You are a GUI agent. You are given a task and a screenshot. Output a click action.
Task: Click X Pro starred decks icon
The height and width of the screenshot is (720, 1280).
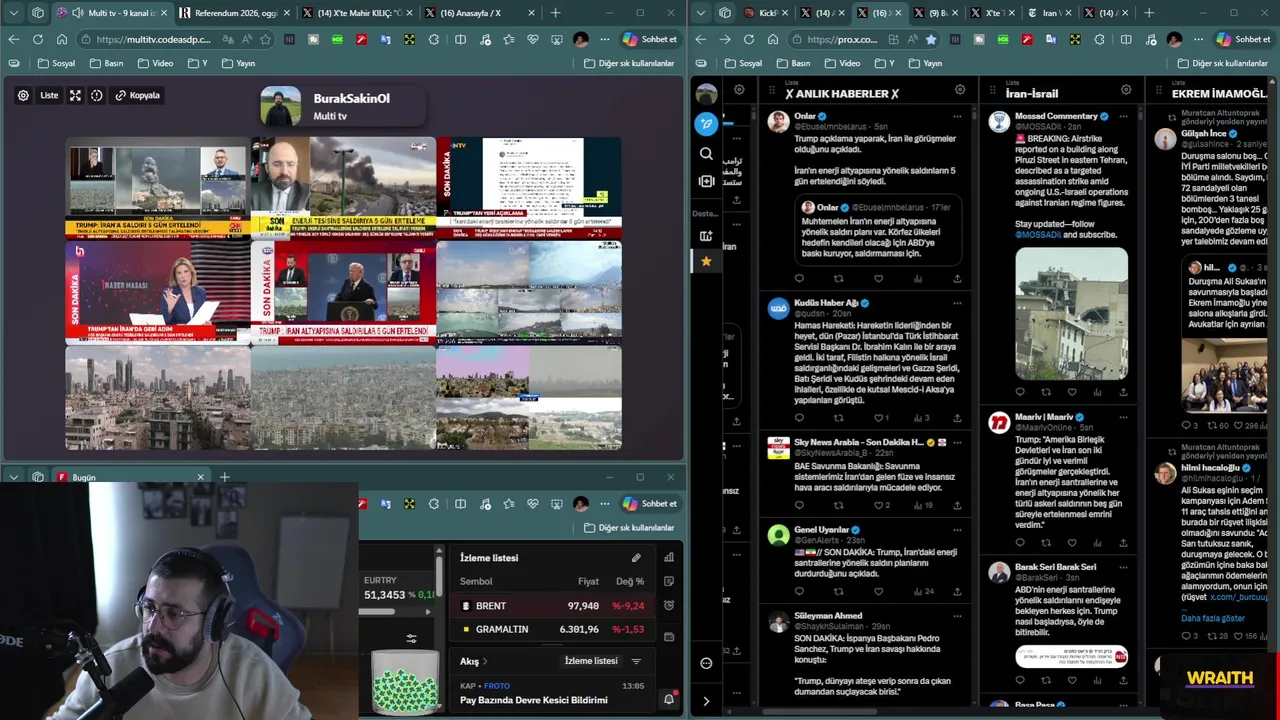(706, 261)
